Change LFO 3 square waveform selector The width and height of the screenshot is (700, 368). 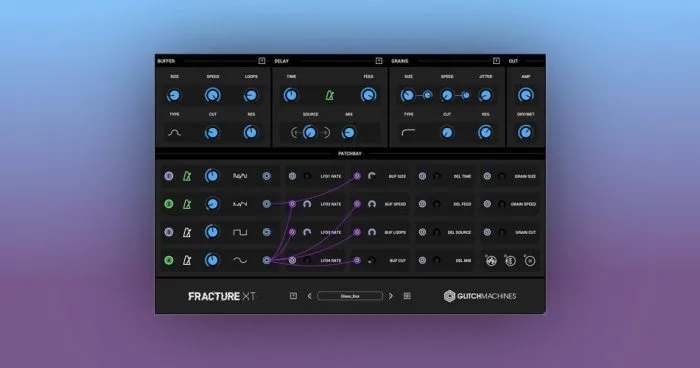click(240, 232)
